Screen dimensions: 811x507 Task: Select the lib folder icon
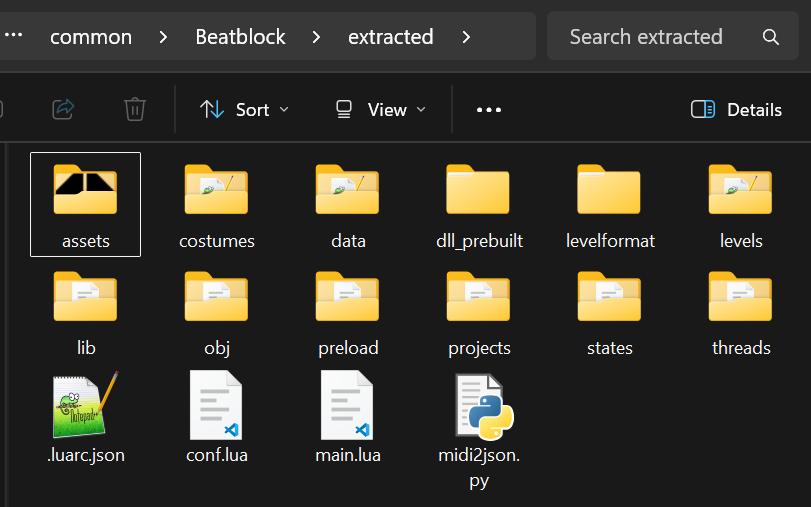[x=85, y=296]
